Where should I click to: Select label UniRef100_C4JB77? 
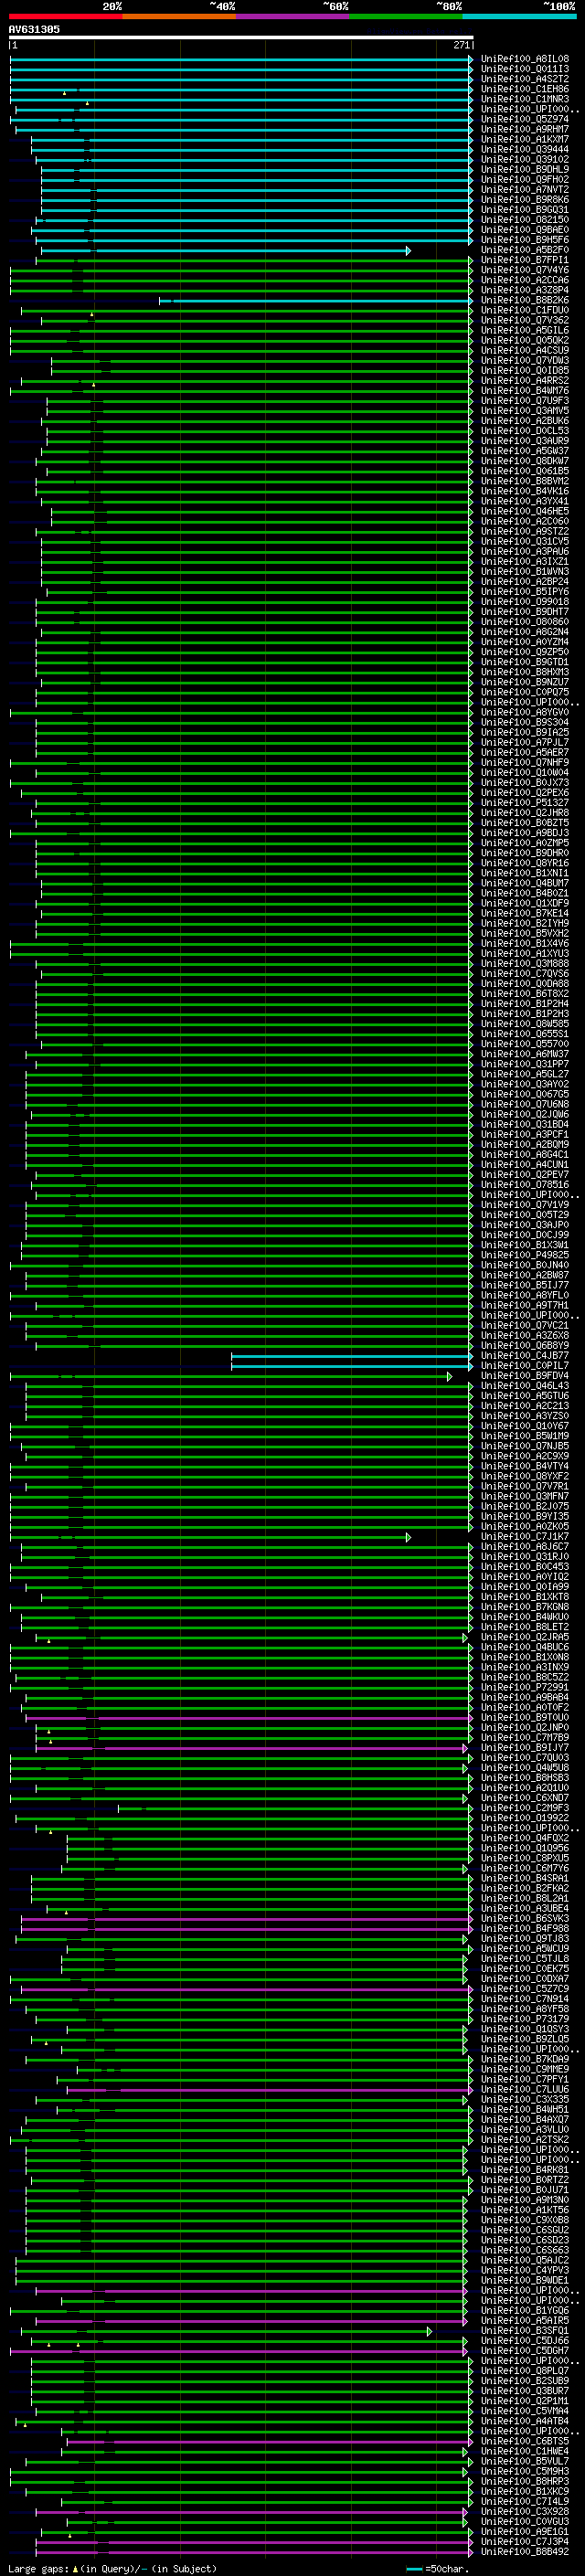524,1355
